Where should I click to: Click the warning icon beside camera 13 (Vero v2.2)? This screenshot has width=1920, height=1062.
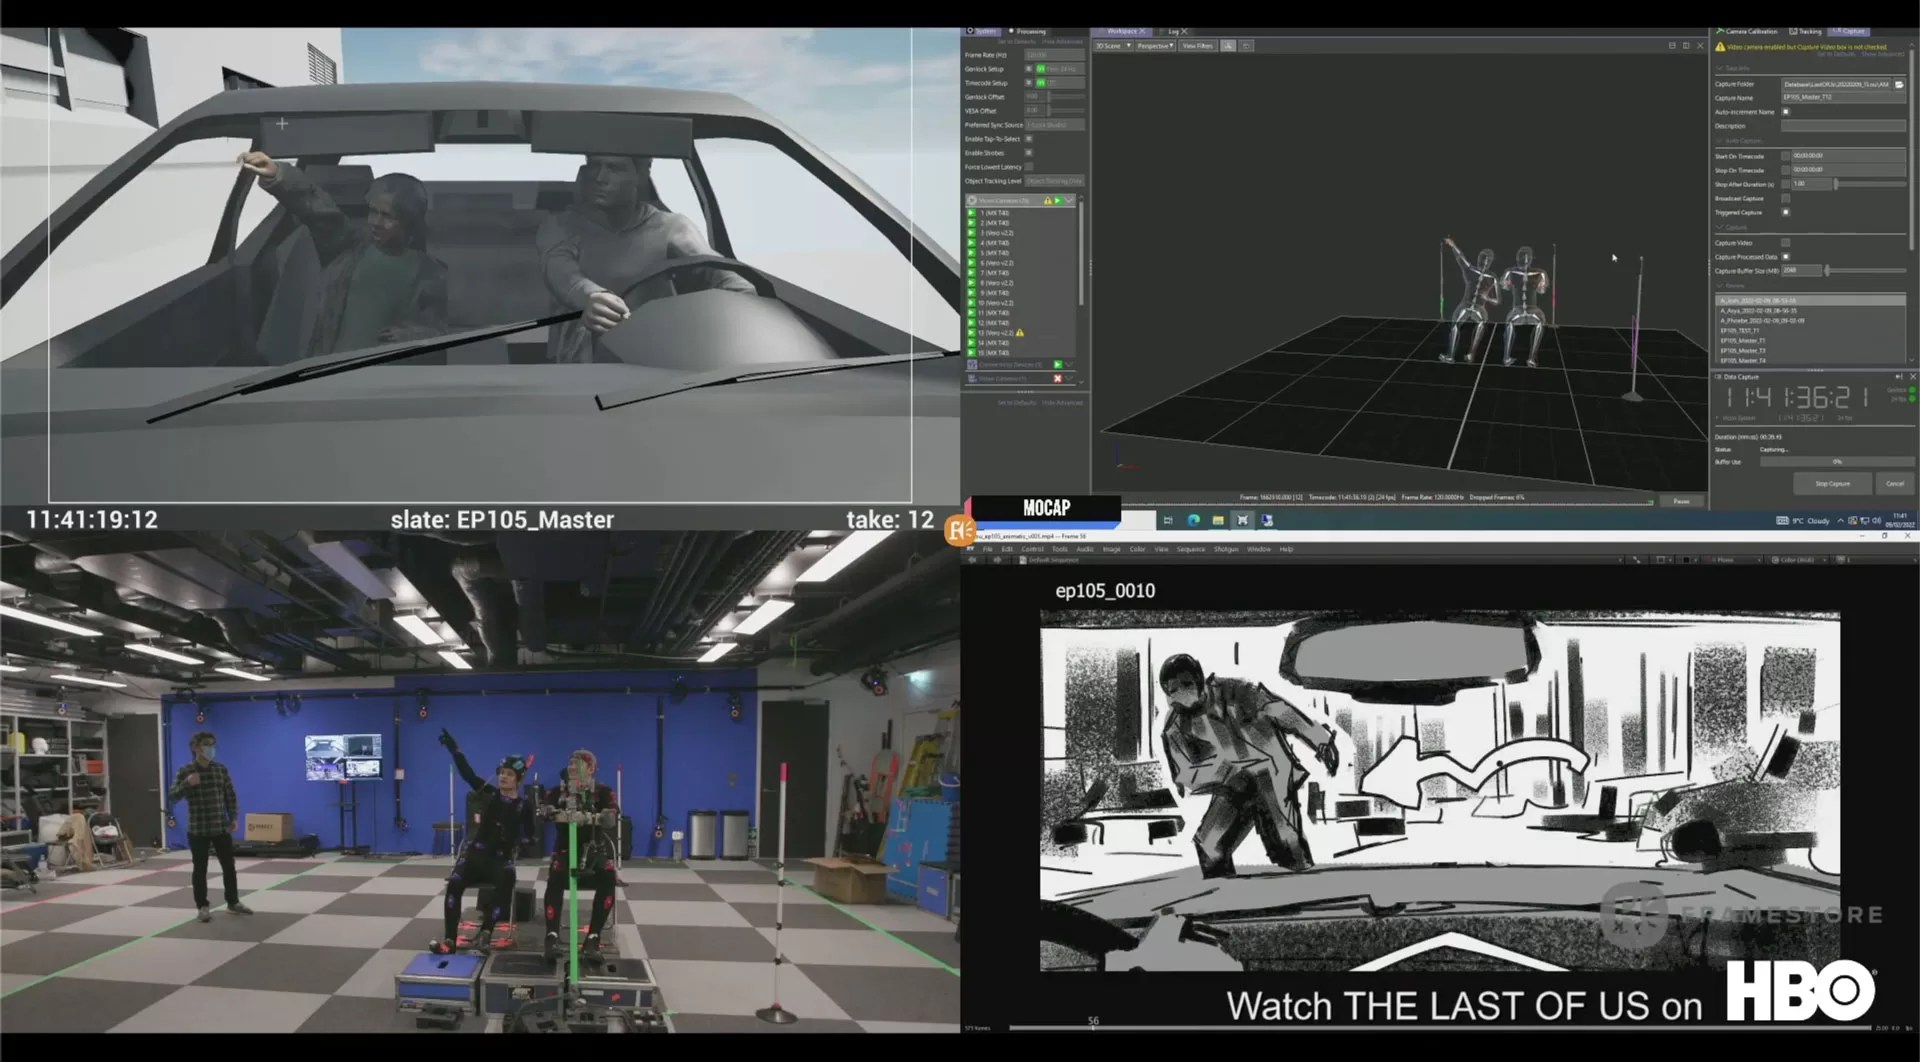[1021, 333]
